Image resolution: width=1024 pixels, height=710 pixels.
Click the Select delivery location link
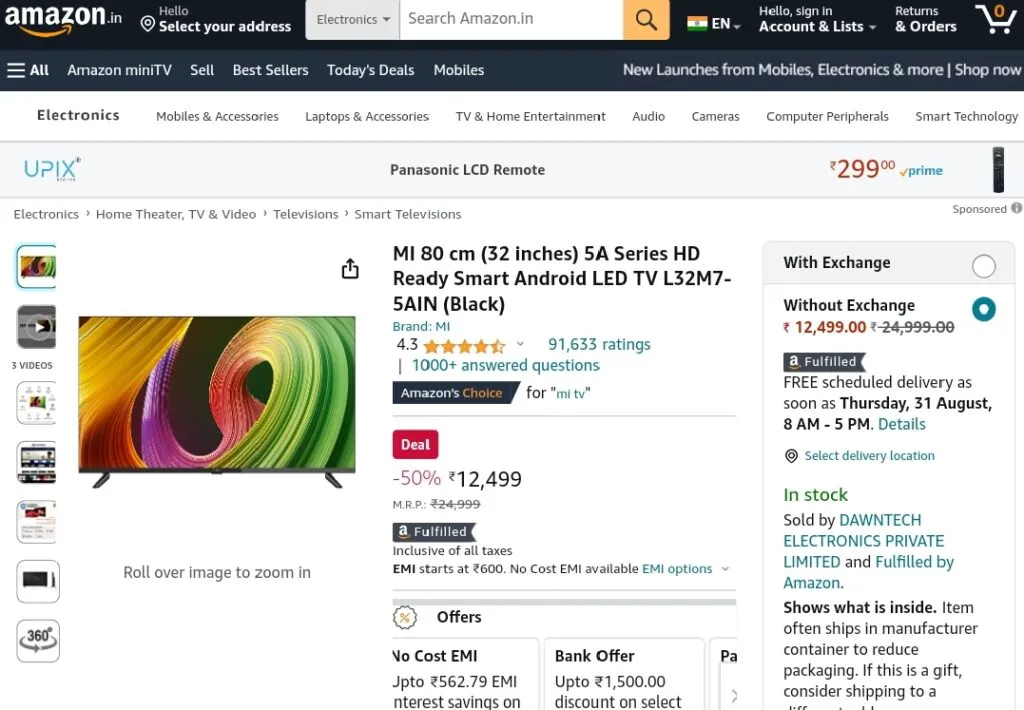coord(869,456)
